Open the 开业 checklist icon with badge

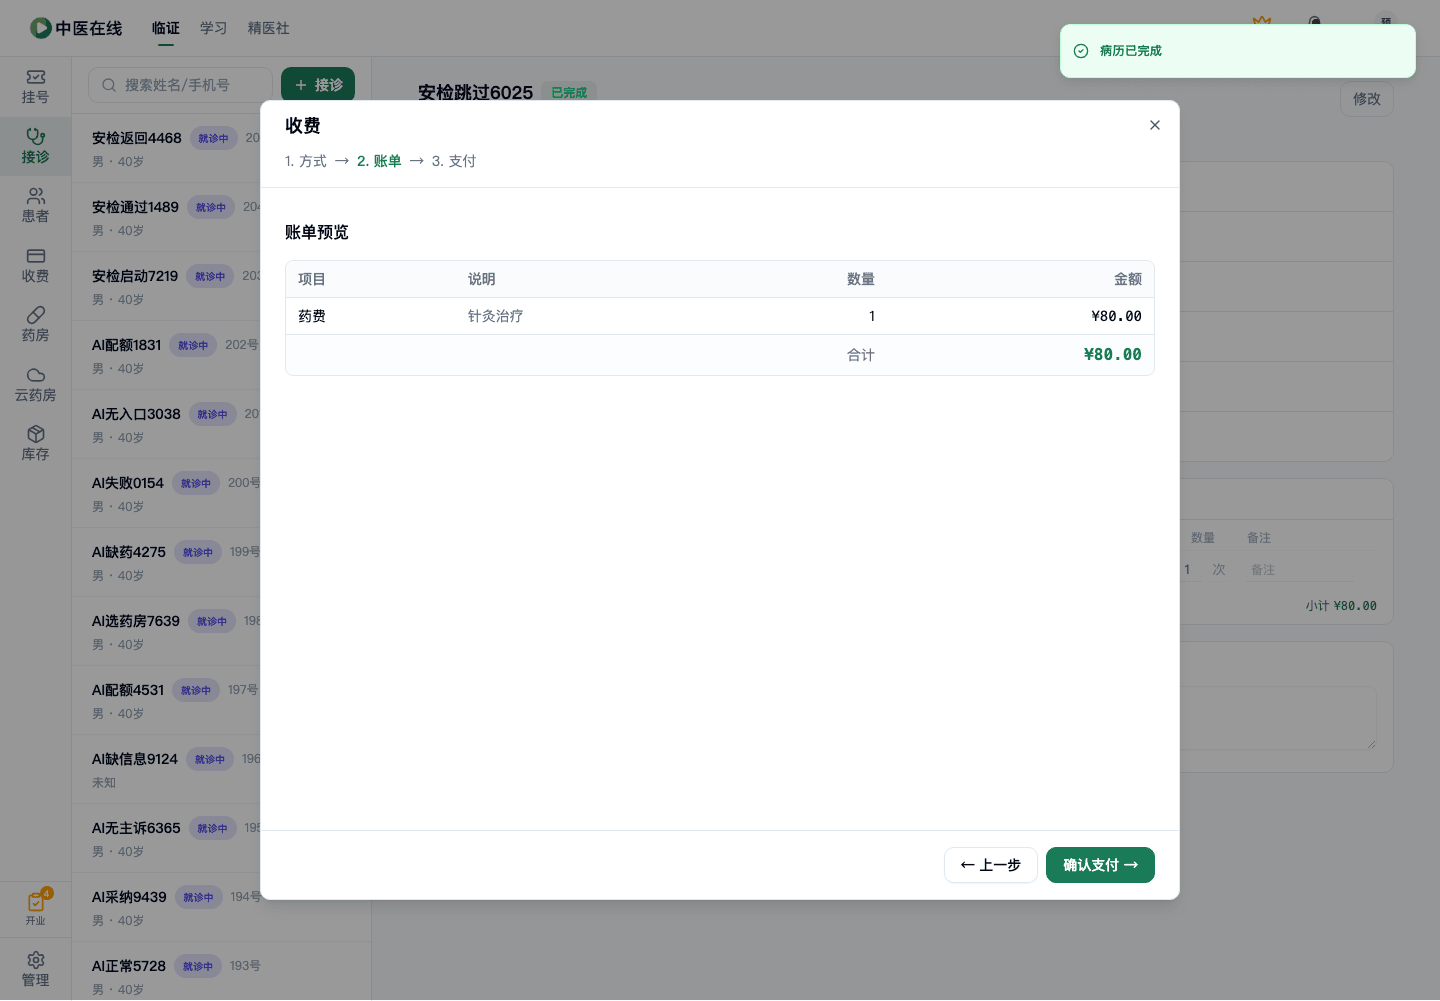tap(36, 908)
